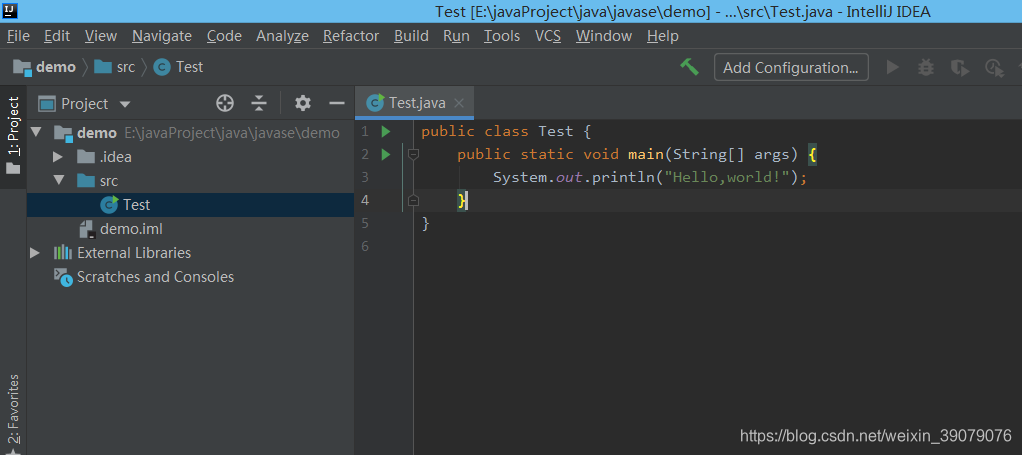The image size is (1022, 455).
Task: Open the File menu
Action: [x=18, y=36]
